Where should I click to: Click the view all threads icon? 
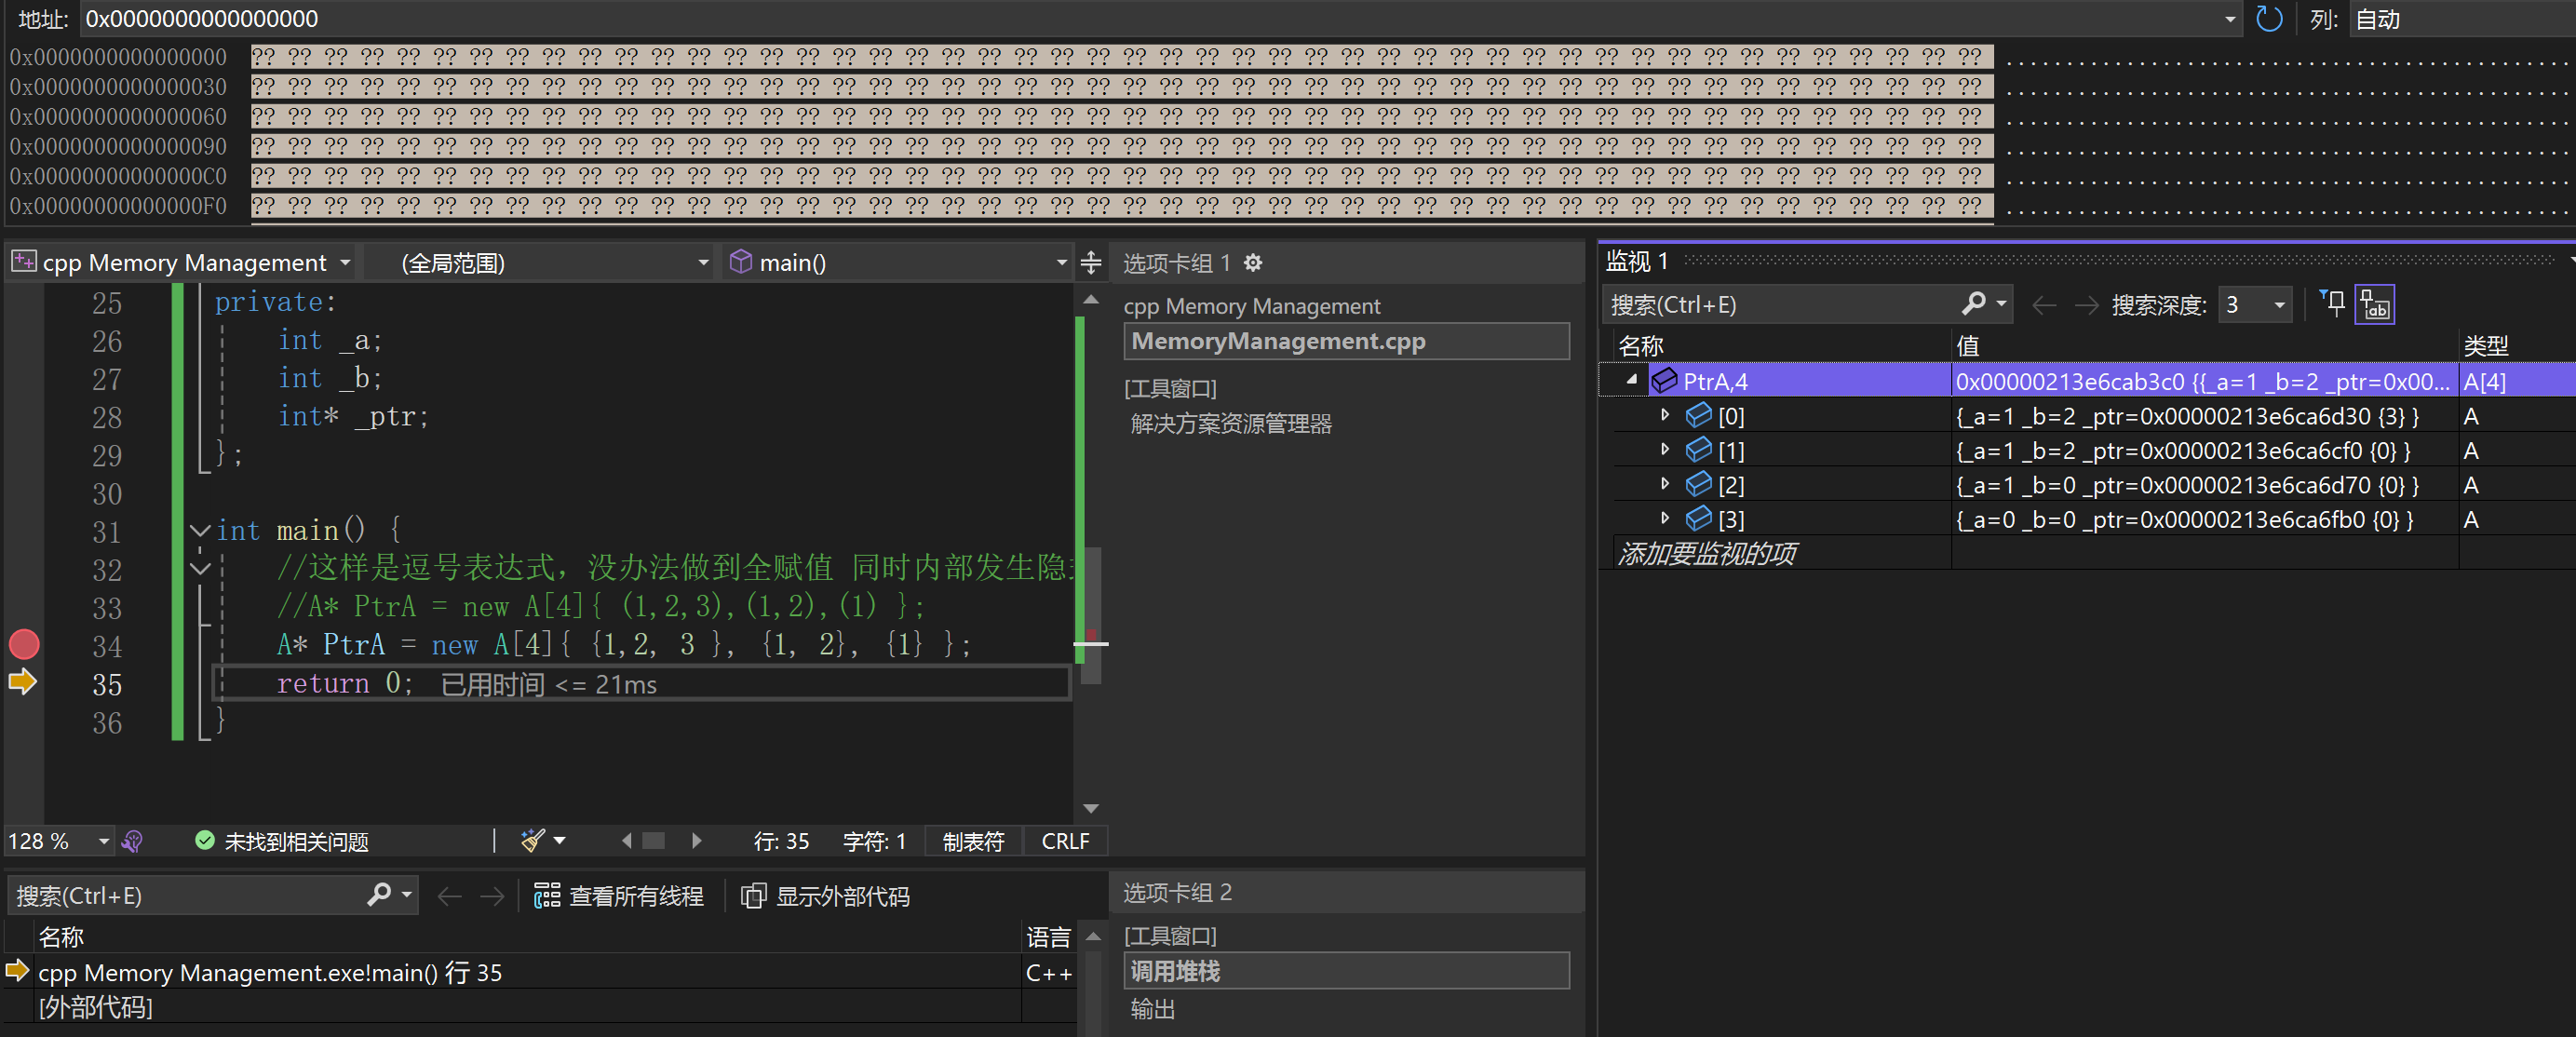547,896
